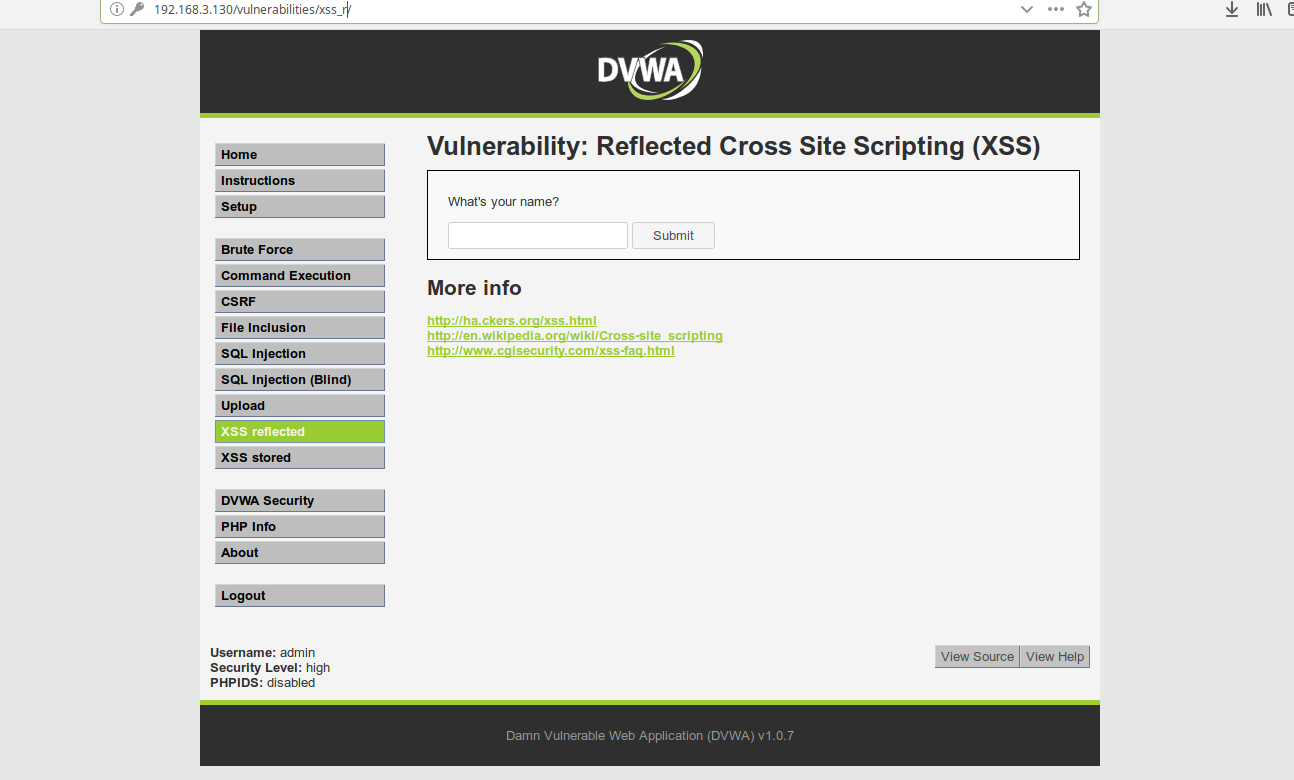Open the ha.ckers.org xss.html link
This screenshot has width=1294, height=780.
tap(512, 321)
